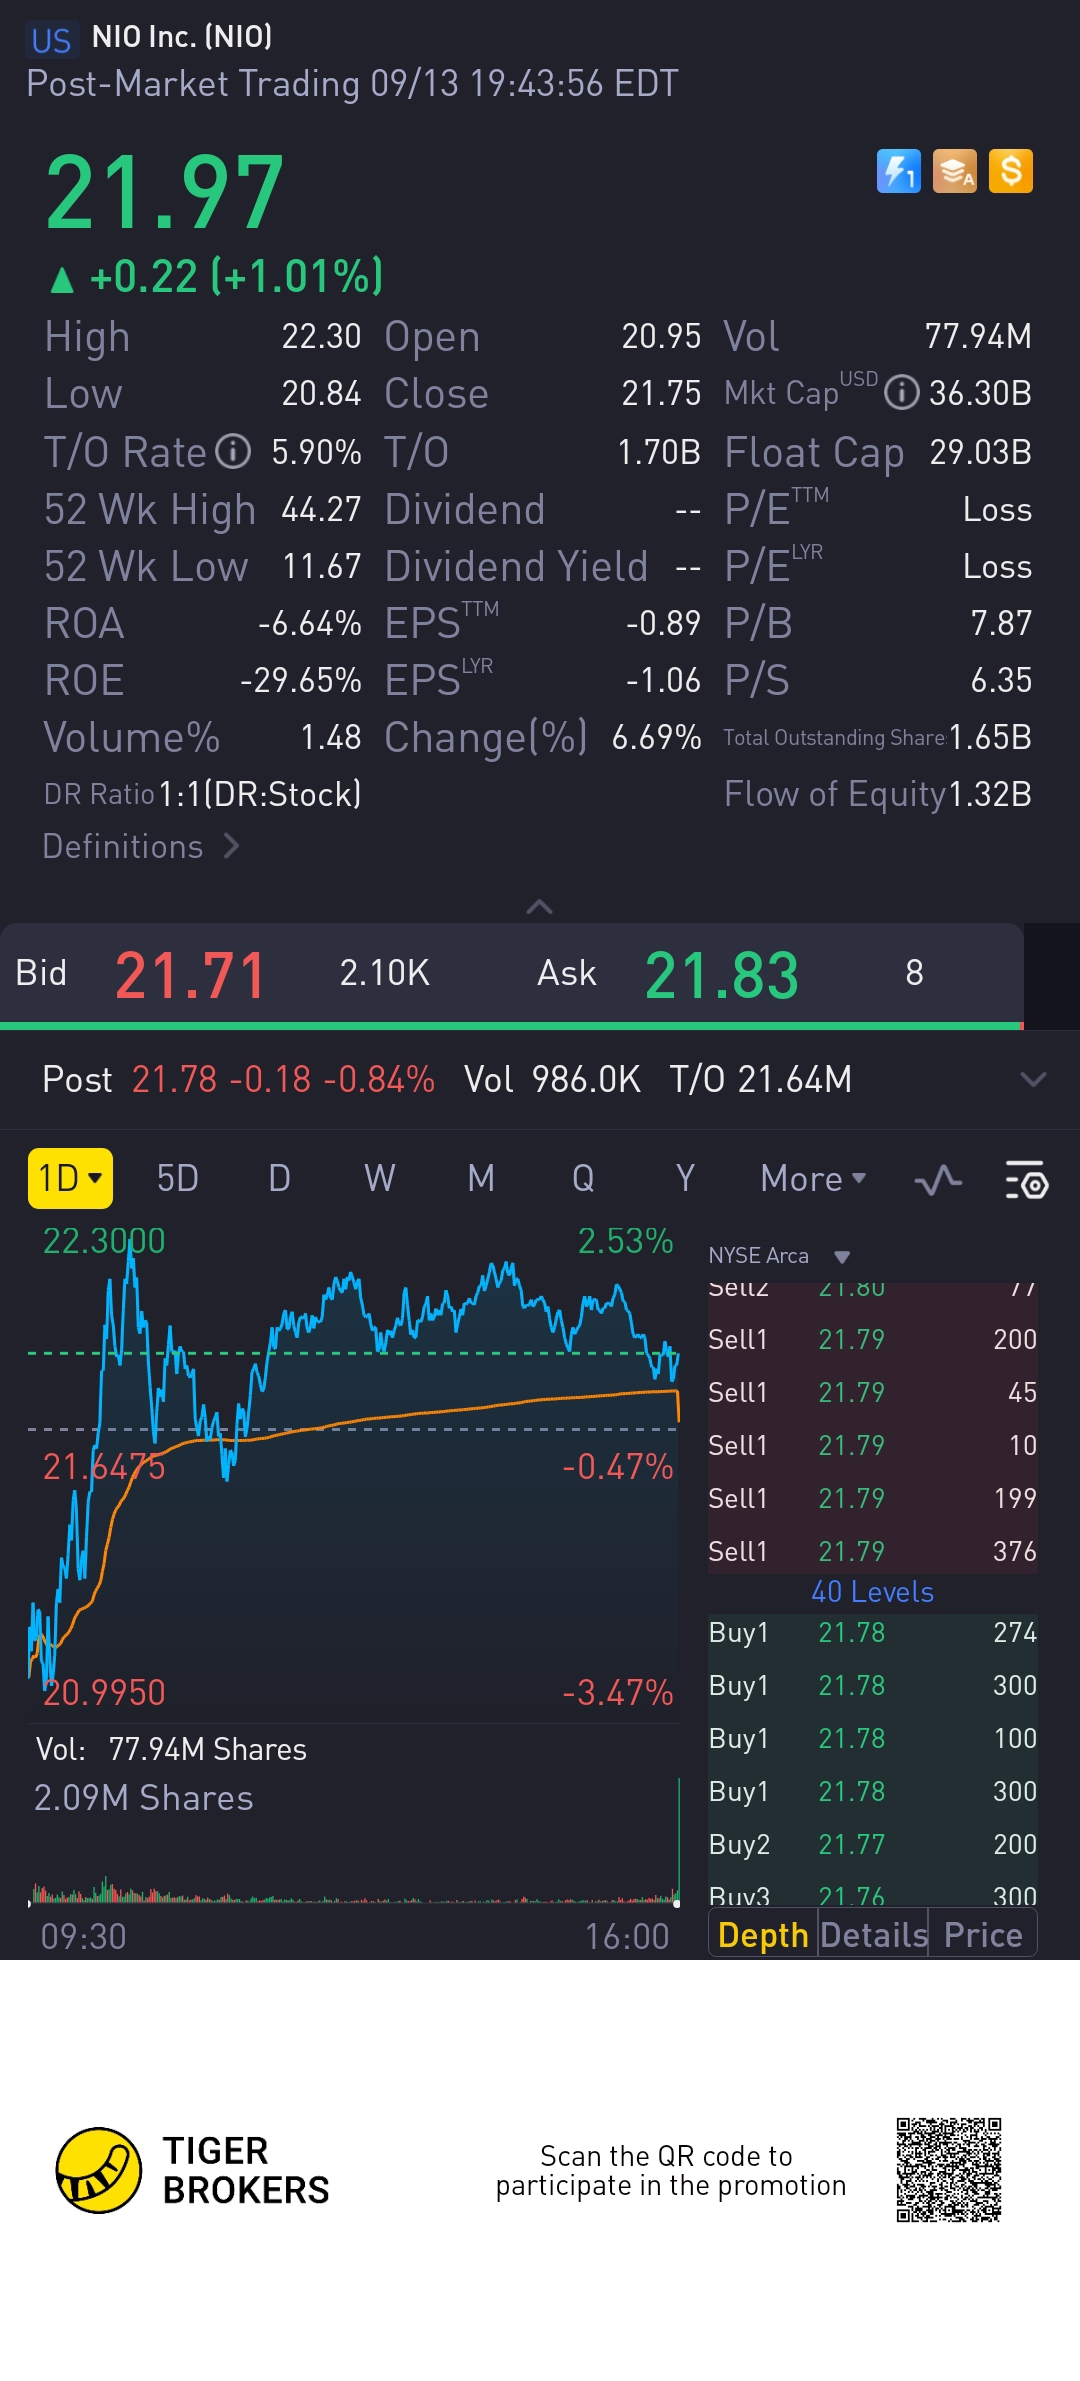This screenshot has height=2381, width=1080.
Task: Open the T/O Rate info icon
Action: [x=233, y=452]
